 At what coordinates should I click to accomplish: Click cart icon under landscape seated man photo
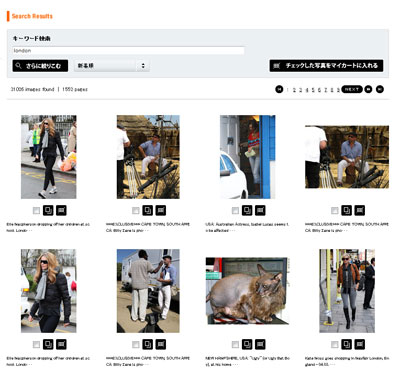359,210
